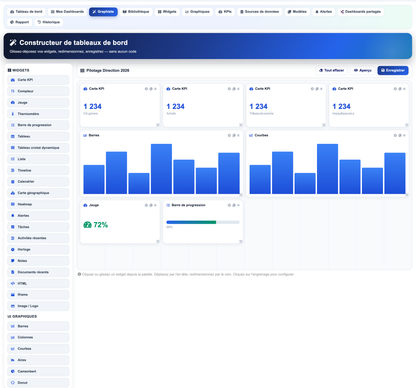Open the Sources de données tab
The width and height of the screenshot is (416, 388).
260,12
